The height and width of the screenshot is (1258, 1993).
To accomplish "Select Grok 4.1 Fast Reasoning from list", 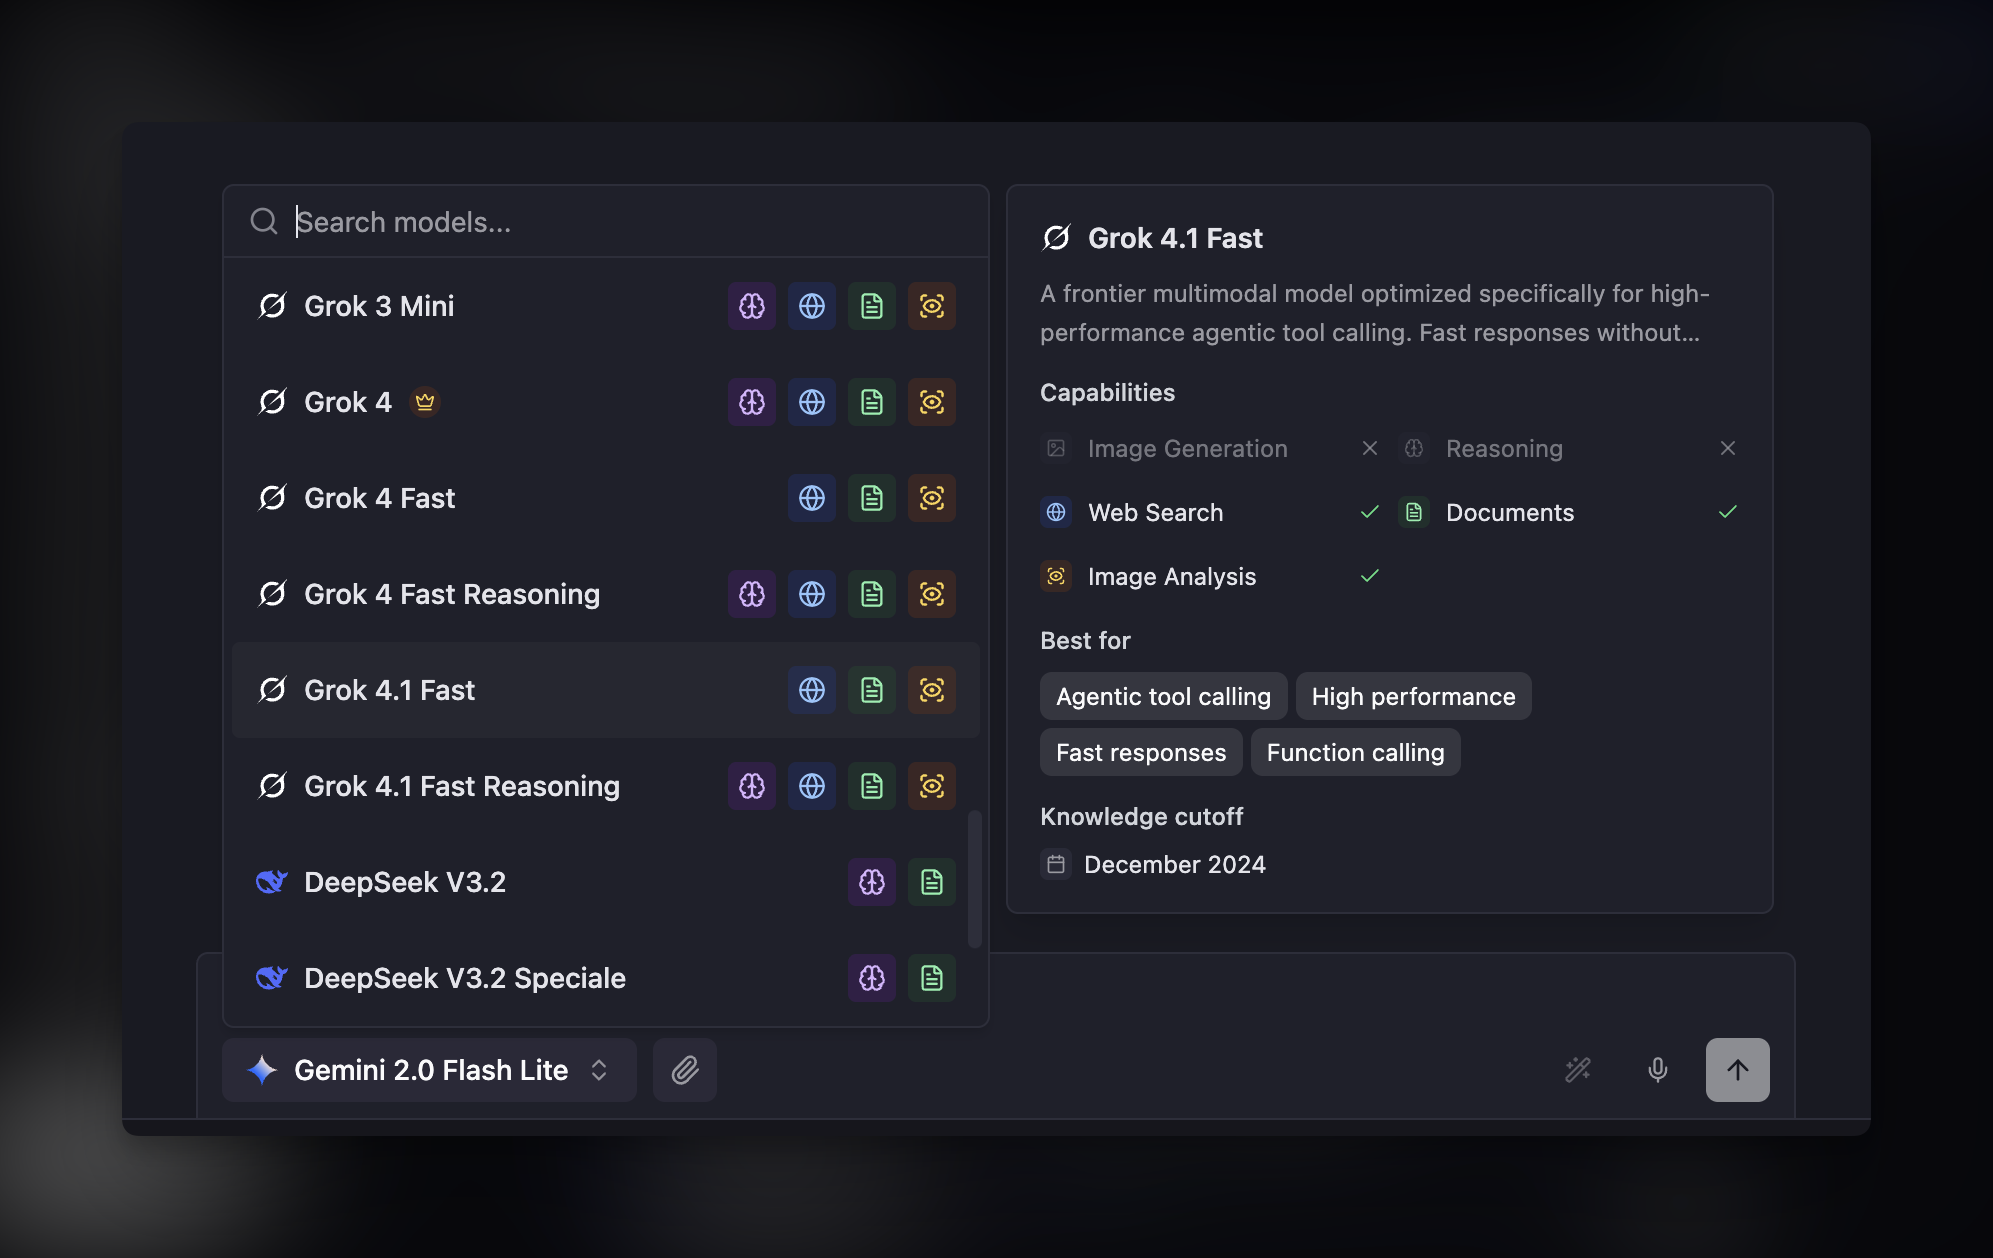I will pos(606,786).
